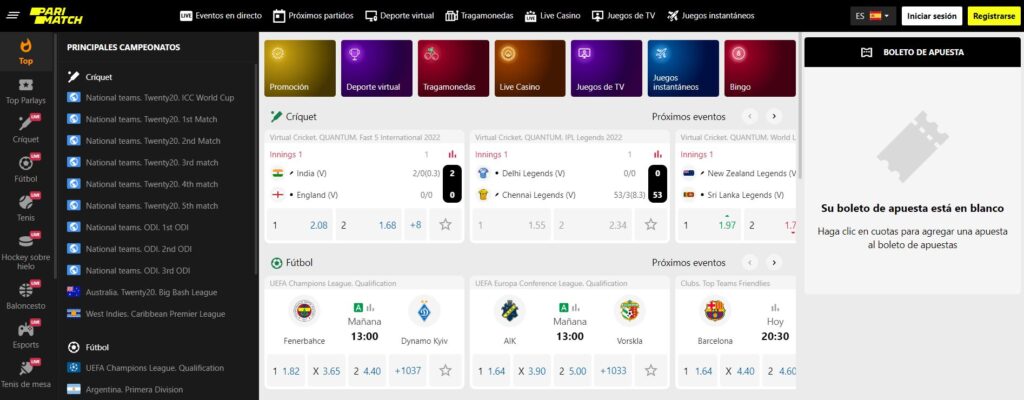Open statistics icon for Delhi Legends match
1024x400 pixels.
pyautogui.click(x=658, y=155)
